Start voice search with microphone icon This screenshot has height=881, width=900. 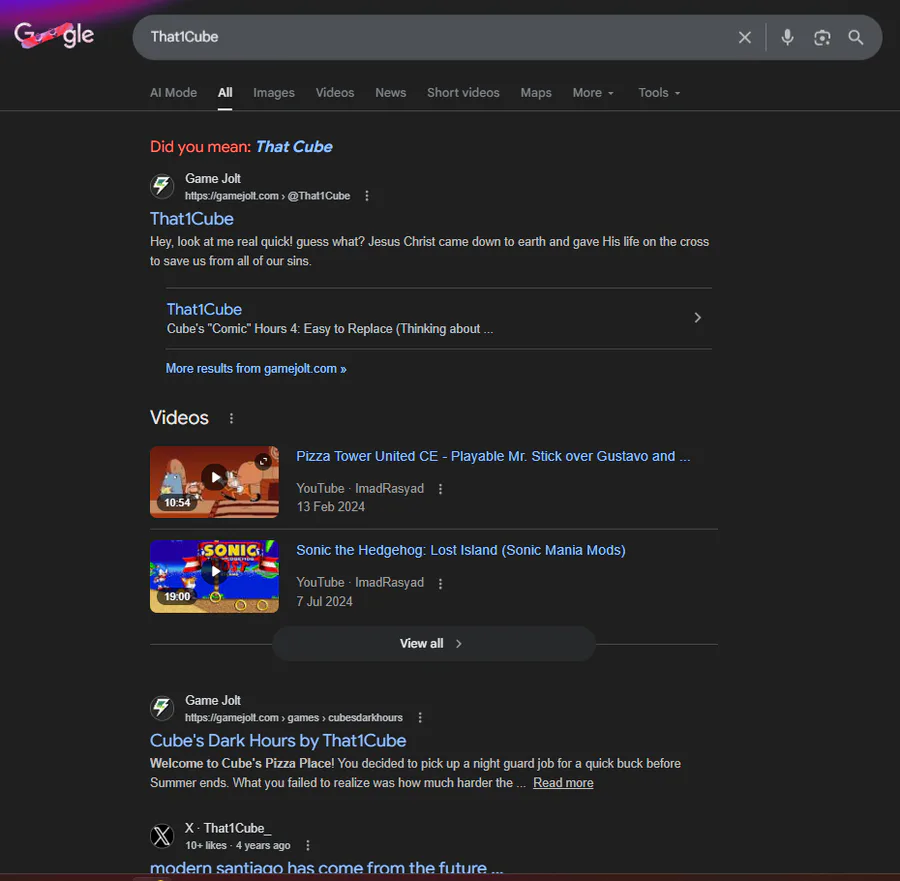[x=787, y=37]
